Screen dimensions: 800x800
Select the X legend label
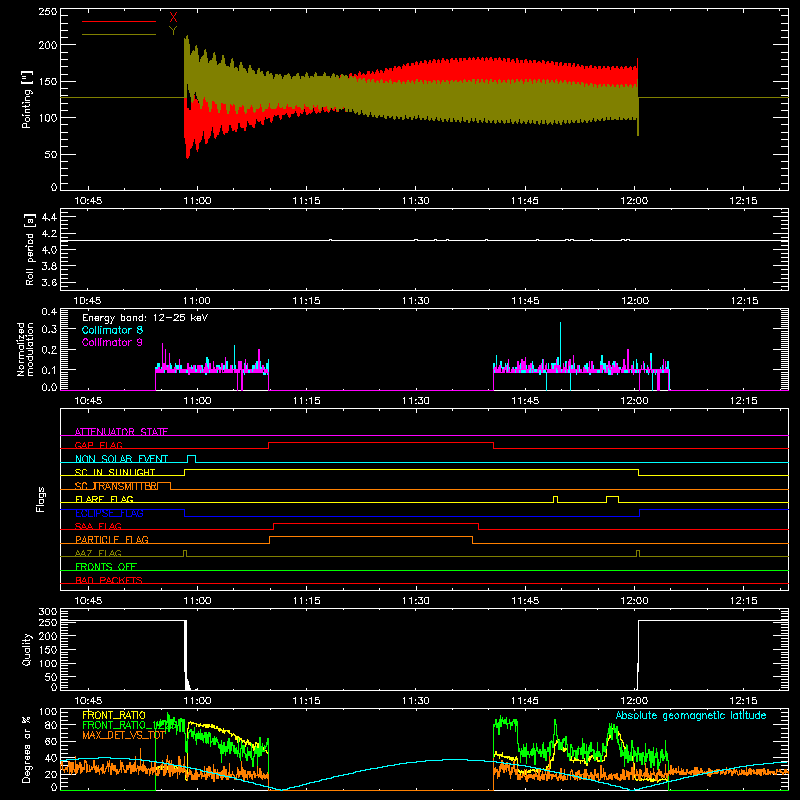click(x=173, y=18)
